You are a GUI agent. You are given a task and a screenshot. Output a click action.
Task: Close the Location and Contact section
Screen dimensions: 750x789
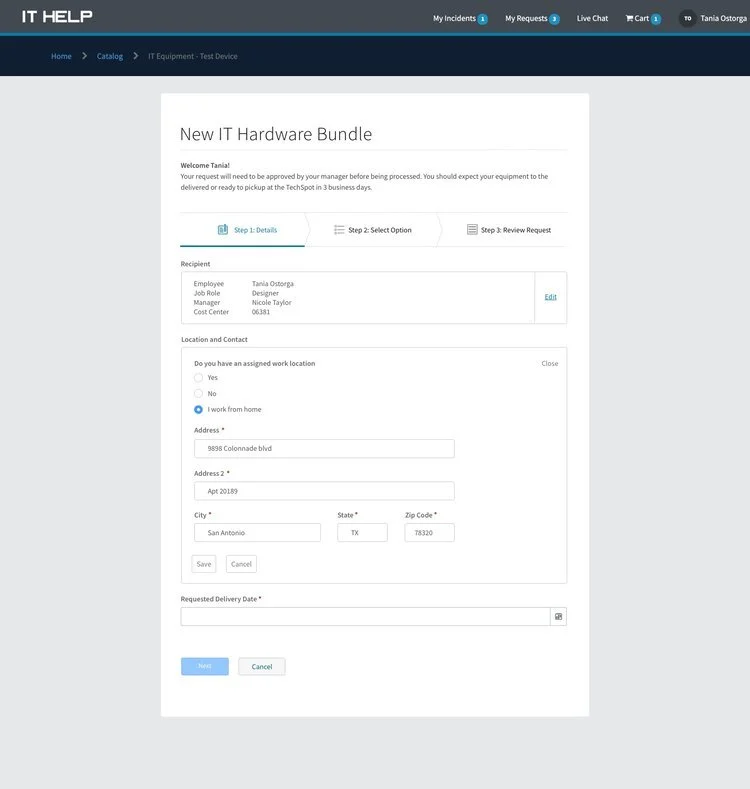pyautogui.click(x=550, y=363)
